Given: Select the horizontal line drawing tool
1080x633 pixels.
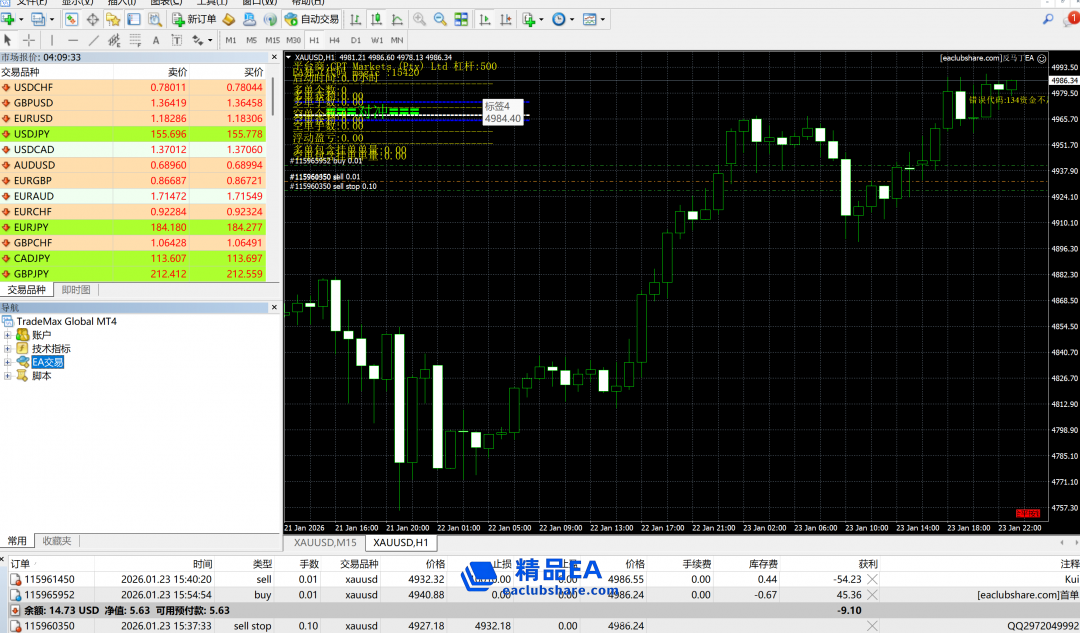Looking at the screenshot, I should pyautogui.click(x=72, y=40).
